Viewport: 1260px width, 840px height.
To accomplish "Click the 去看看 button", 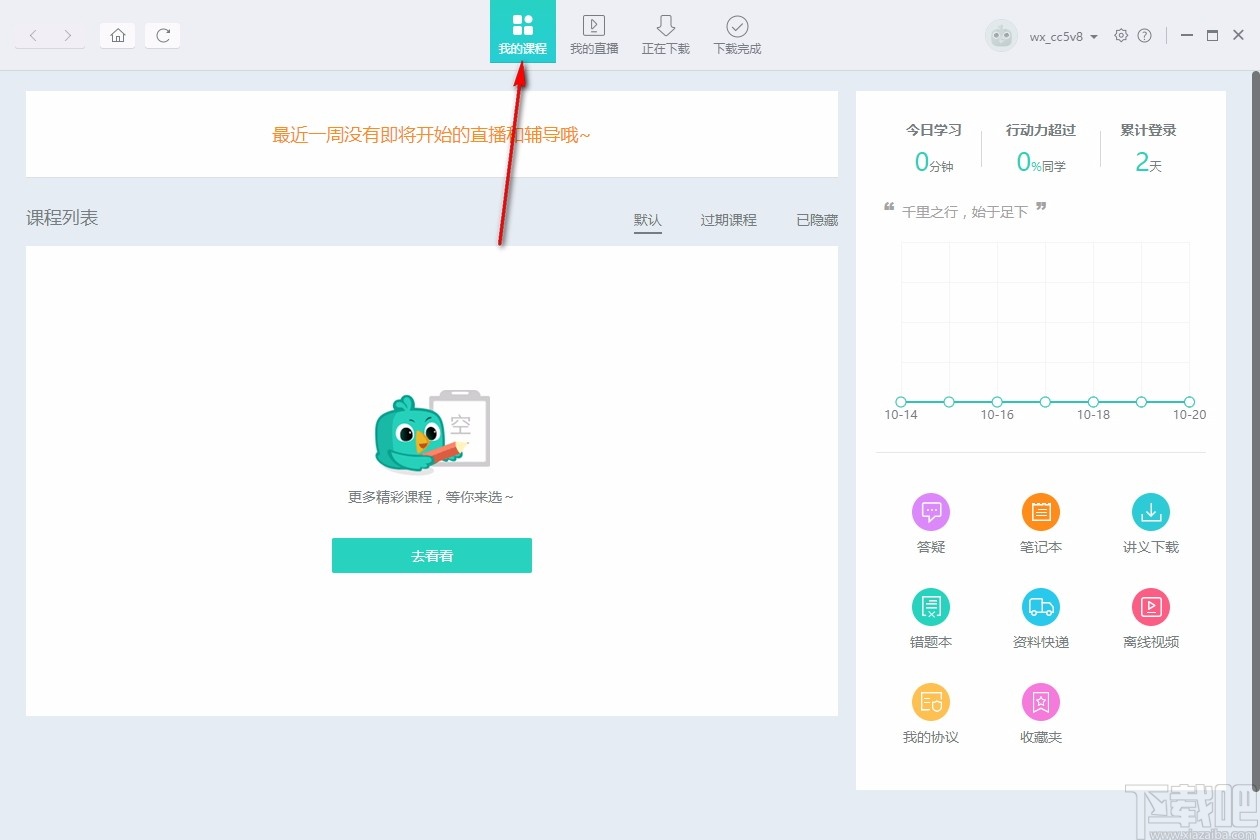I will pos(431,555).
